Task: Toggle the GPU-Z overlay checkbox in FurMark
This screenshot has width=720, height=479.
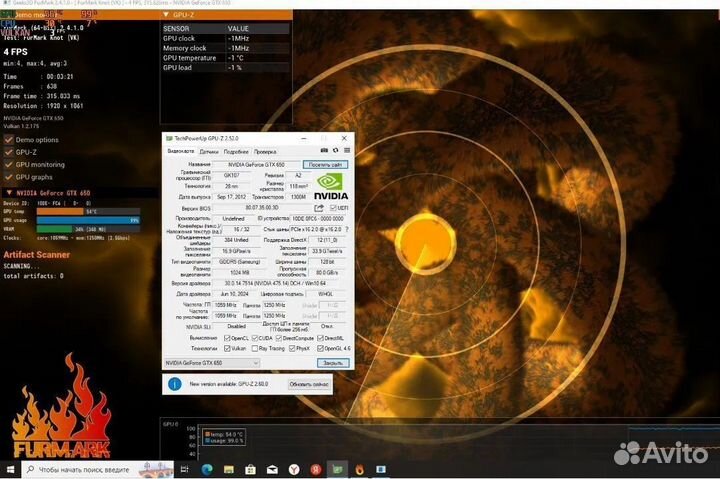Action: click(8, 152)
